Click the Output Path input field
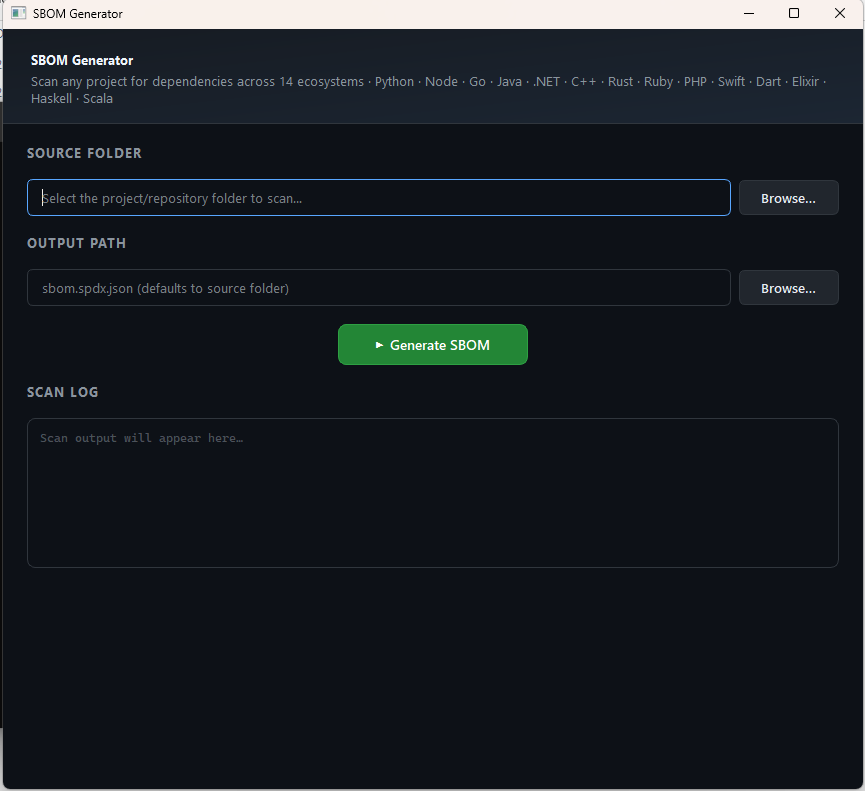Image resolution: width=865 pixels, height=791 pixels. click(378, 287)
